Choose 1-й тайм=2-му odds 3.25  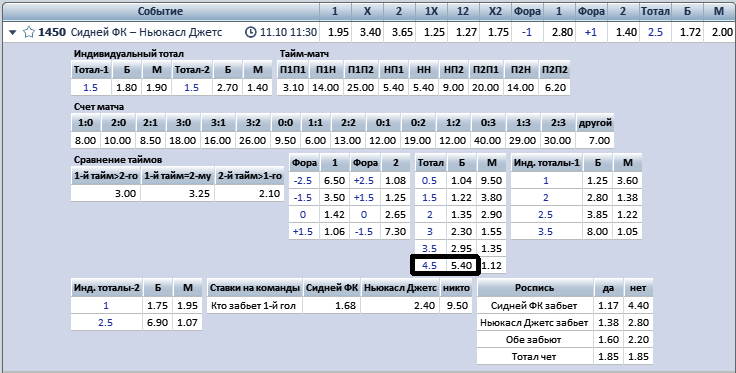pyautogui.click(x=177, y=193)
